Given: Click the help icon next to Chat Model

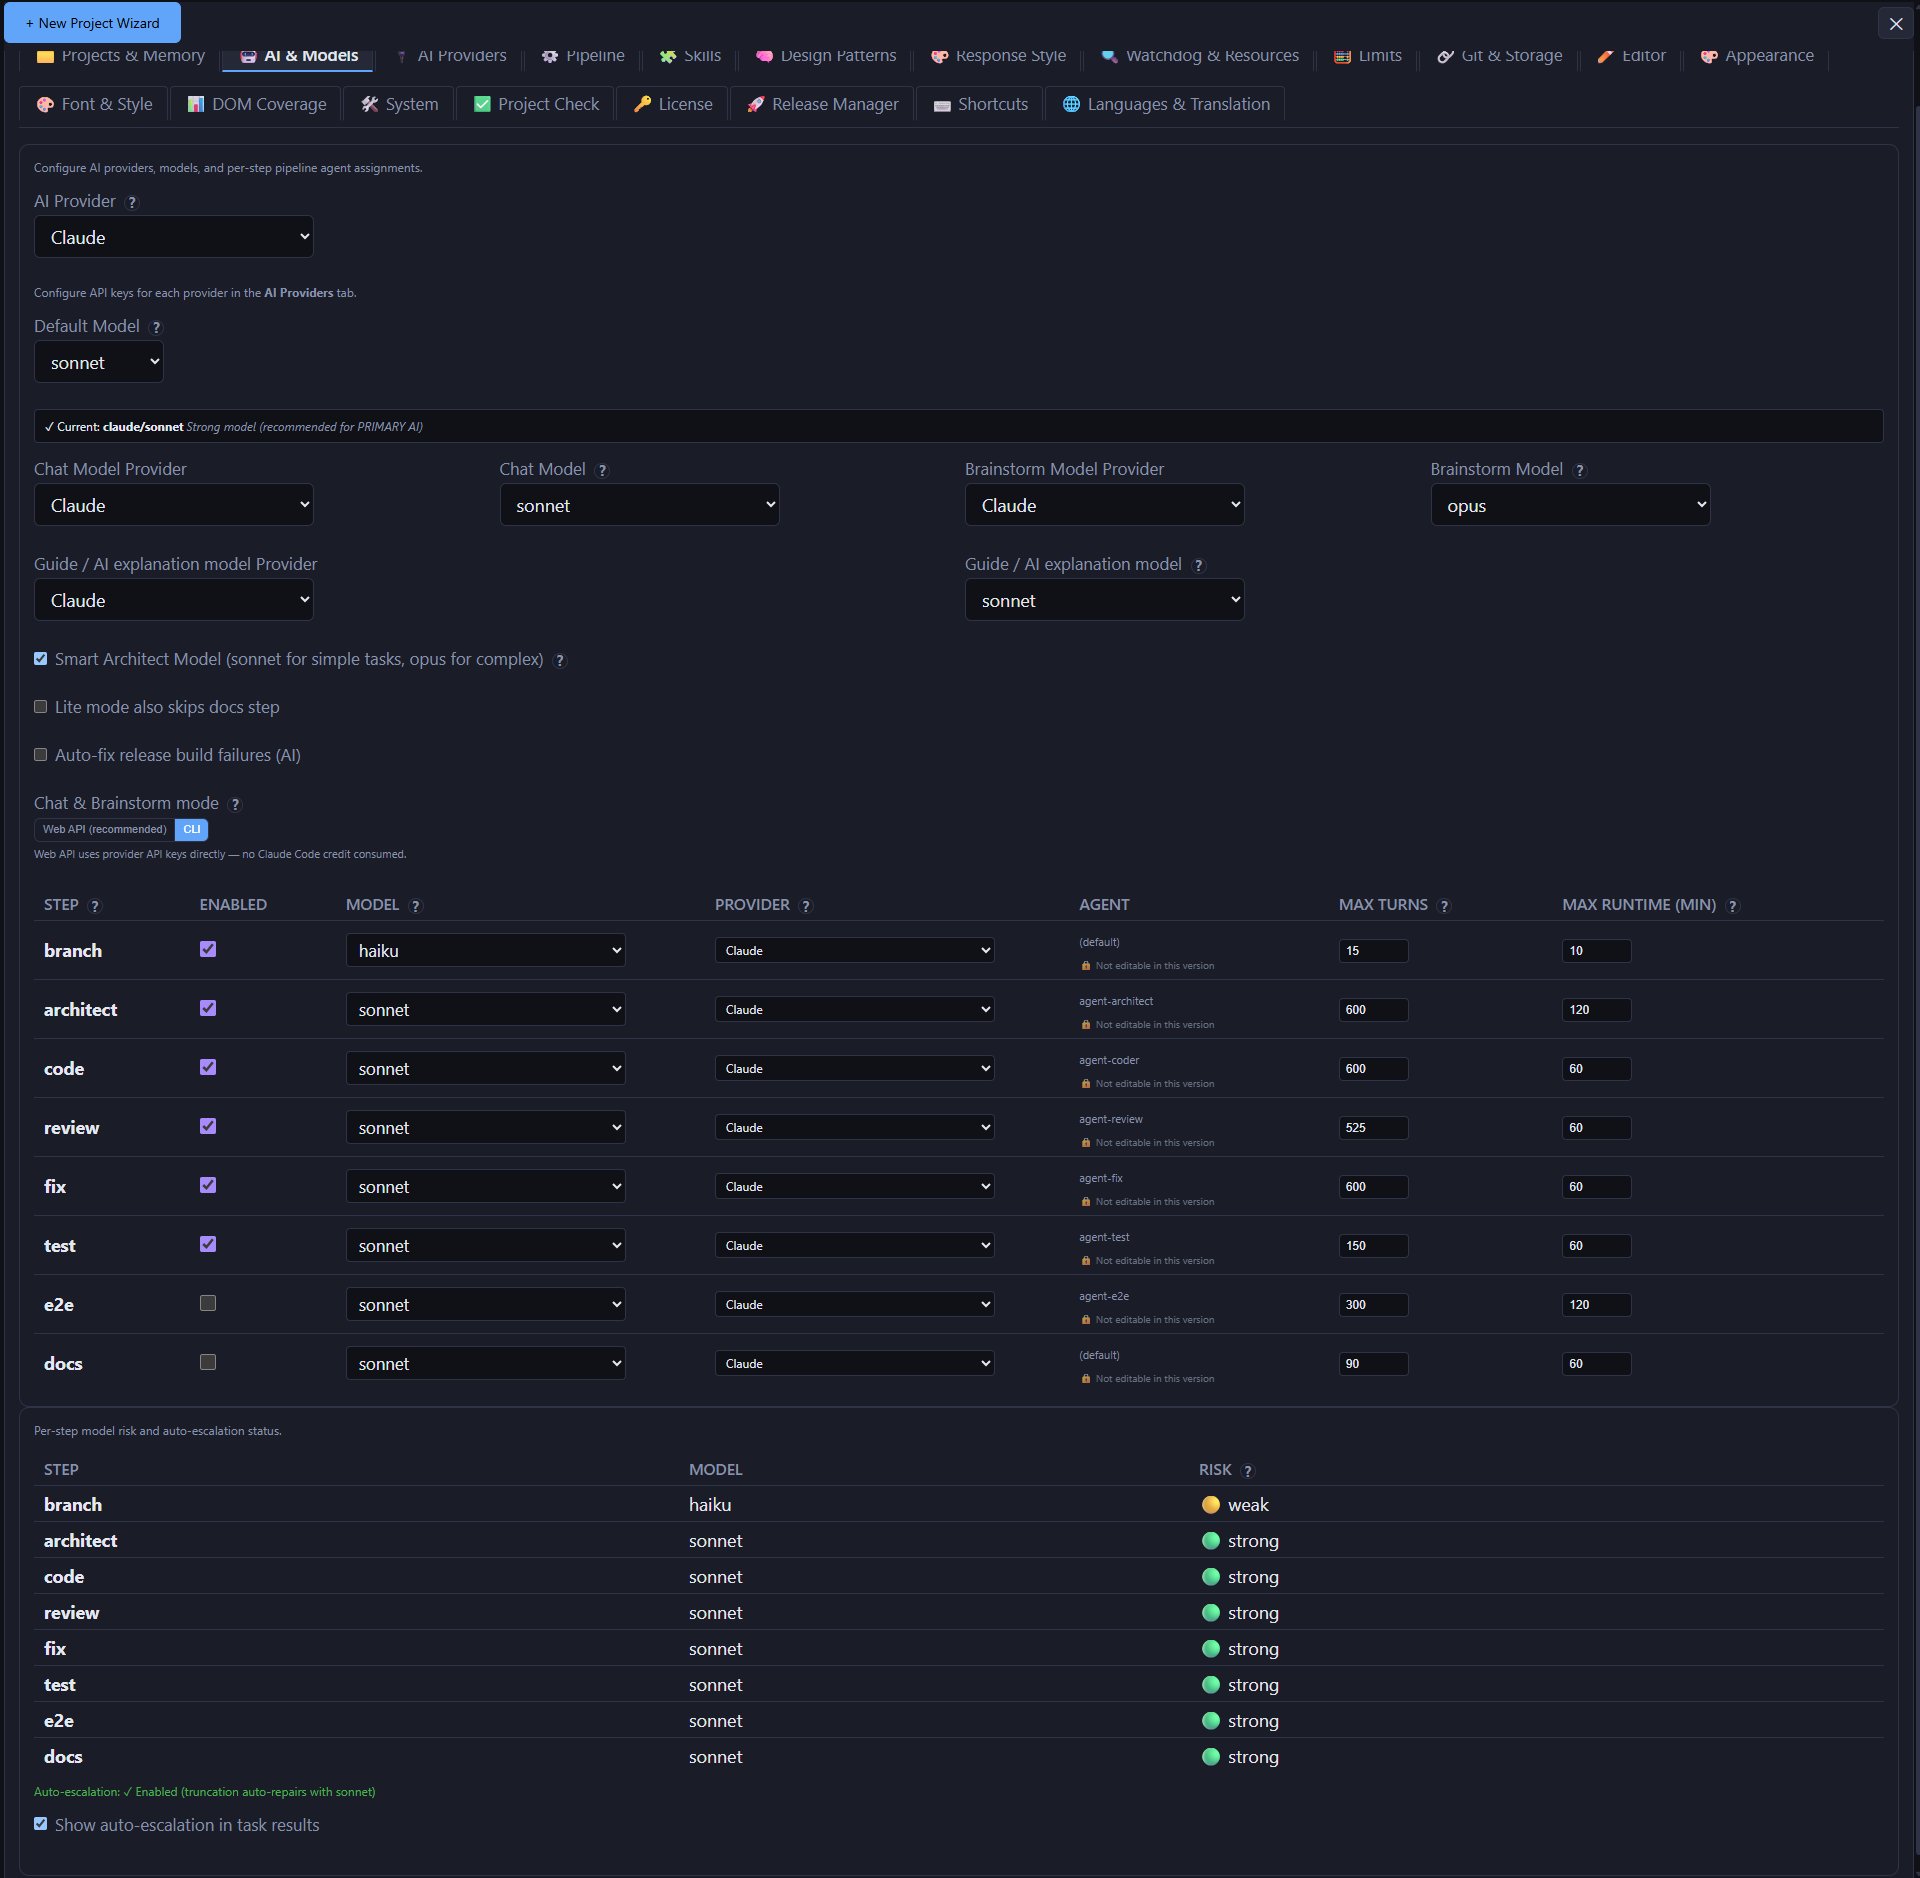Looking at the screenshot, I should pyautogui.click(x=602, y=470).
